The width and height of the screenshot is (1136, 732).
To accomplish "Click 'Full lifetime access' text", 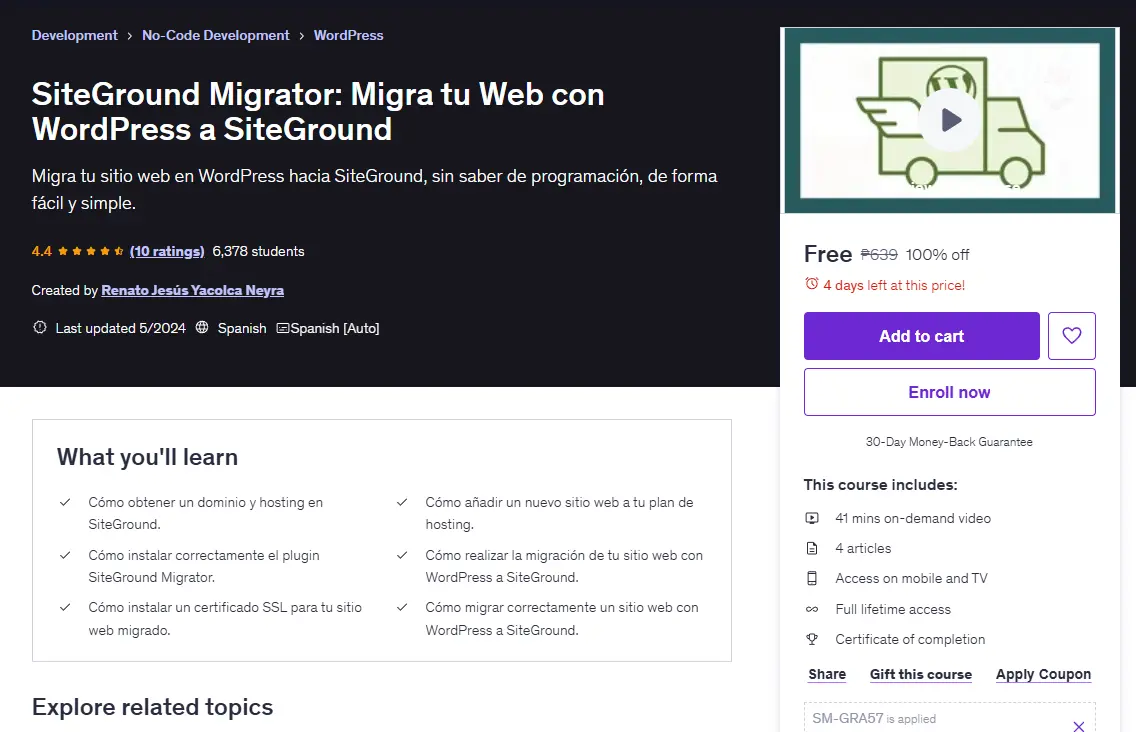I will (x=893, y=610).
